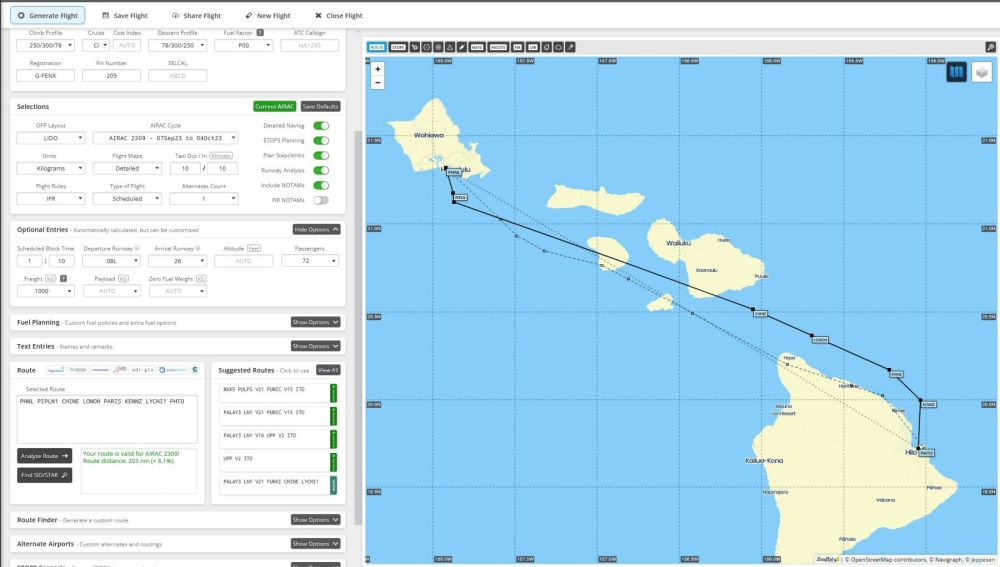Disable the Include NOTAMs toggle

[321, 185]
